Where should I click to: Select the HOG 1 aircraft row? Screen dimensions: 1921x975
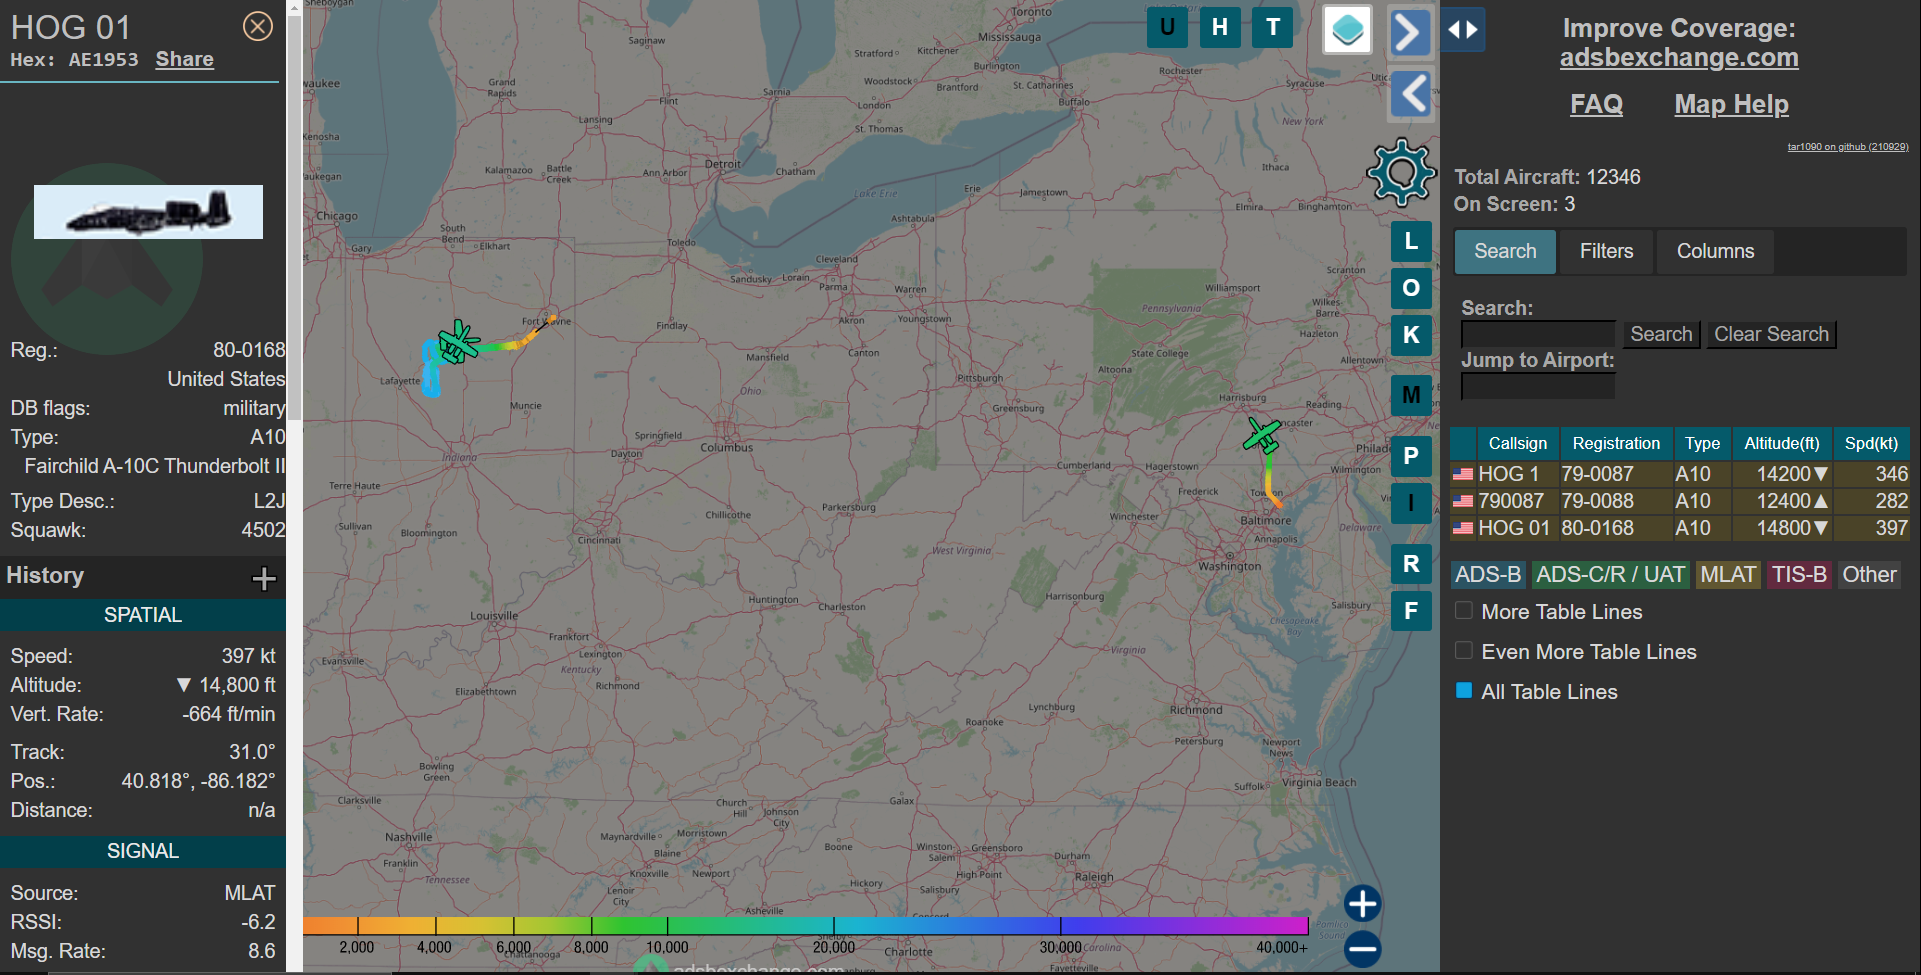pos(1680,474)
